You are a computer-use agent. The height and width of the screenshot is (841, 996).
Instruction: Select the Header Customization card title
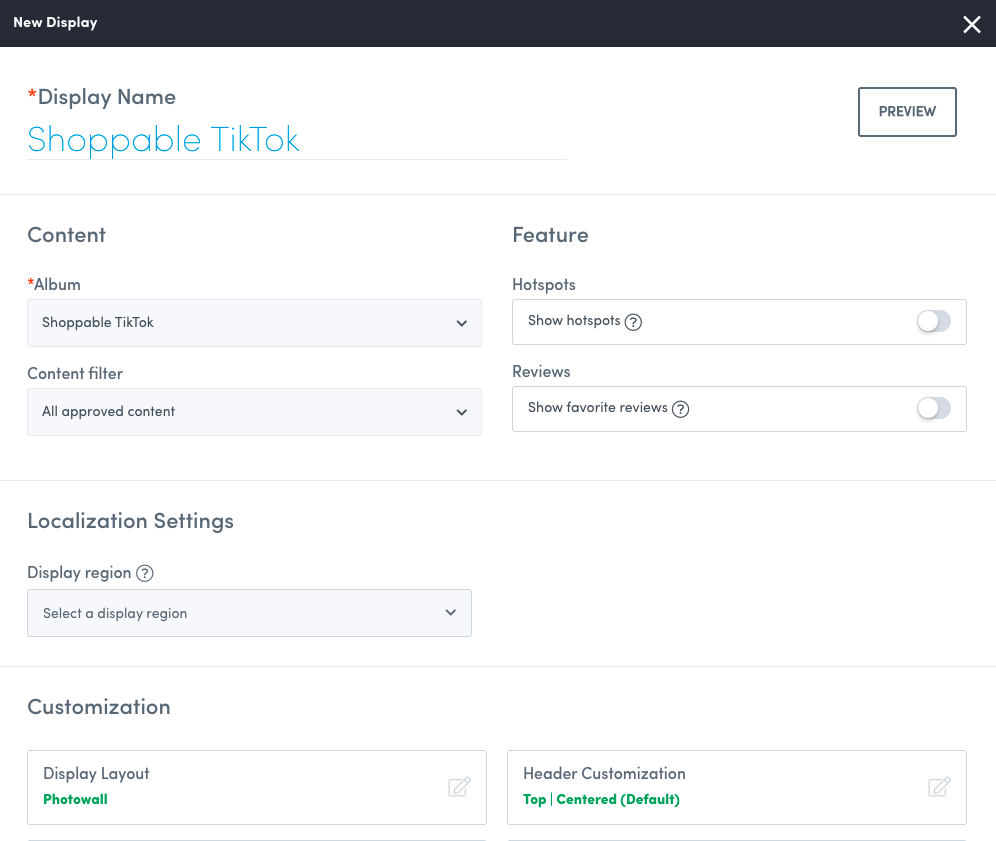pyautogui.click(x=604, y=773)
